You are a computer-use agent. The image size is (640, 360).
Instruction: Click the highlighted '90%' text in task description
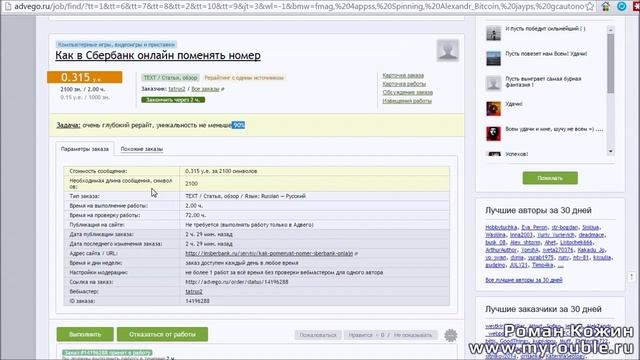(x=238, y=125)
